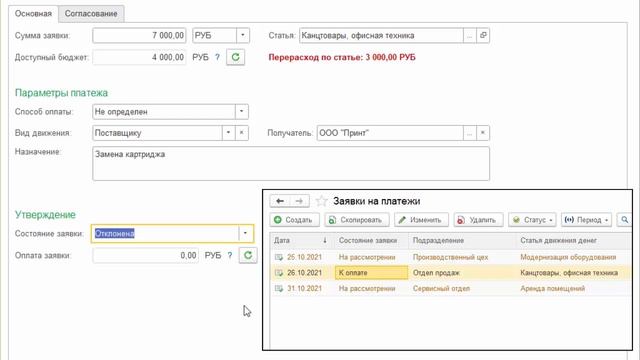Viewport: 640px width, 360px height.
Task: Click the Модернизация оборудования cell
Action: pos(568,257)
